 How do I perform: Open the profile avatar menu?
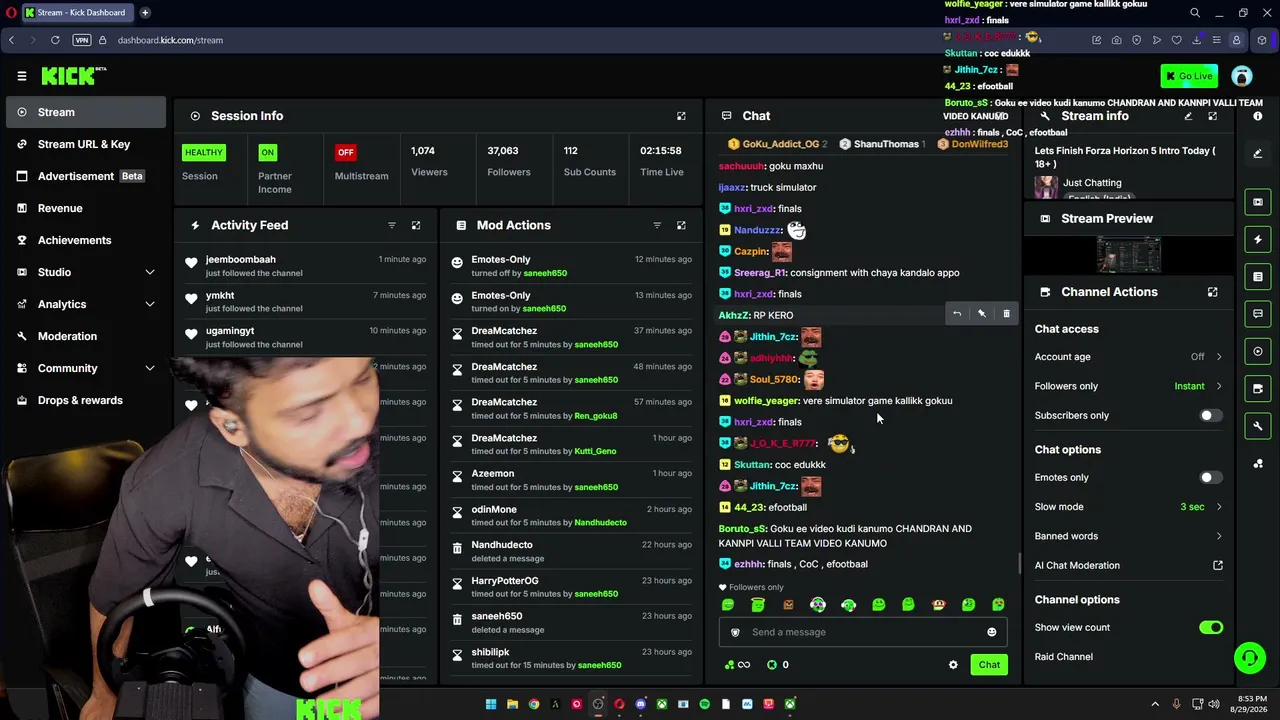coord(1242,76)
